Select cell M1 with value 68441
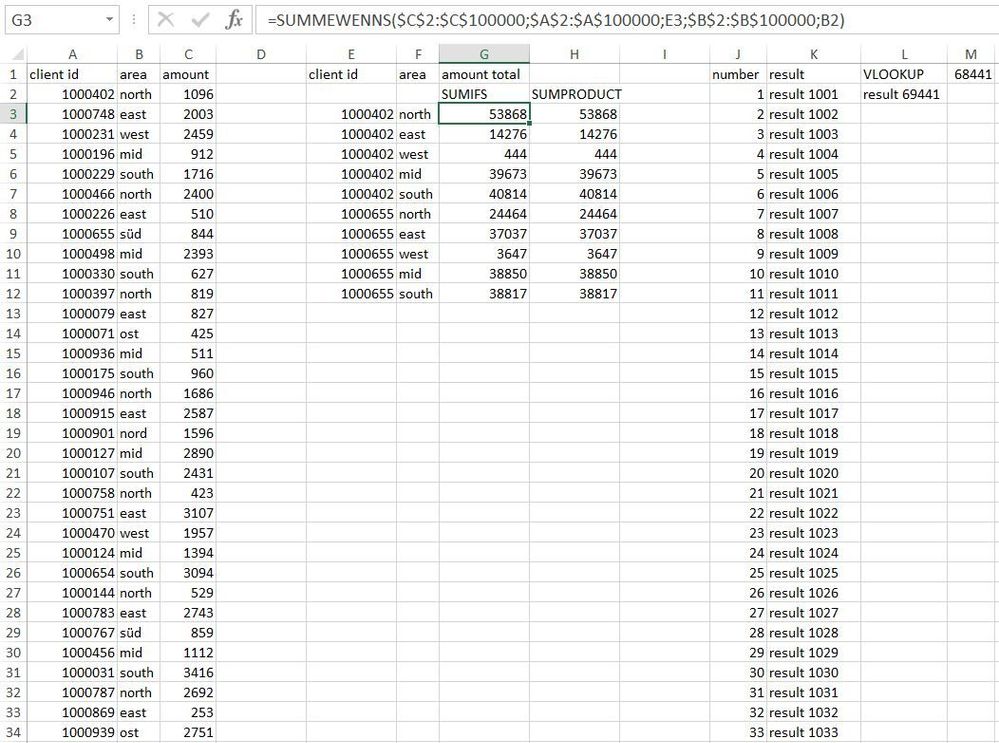This screenshot has height=743, width=999. [x=972, y=74]
